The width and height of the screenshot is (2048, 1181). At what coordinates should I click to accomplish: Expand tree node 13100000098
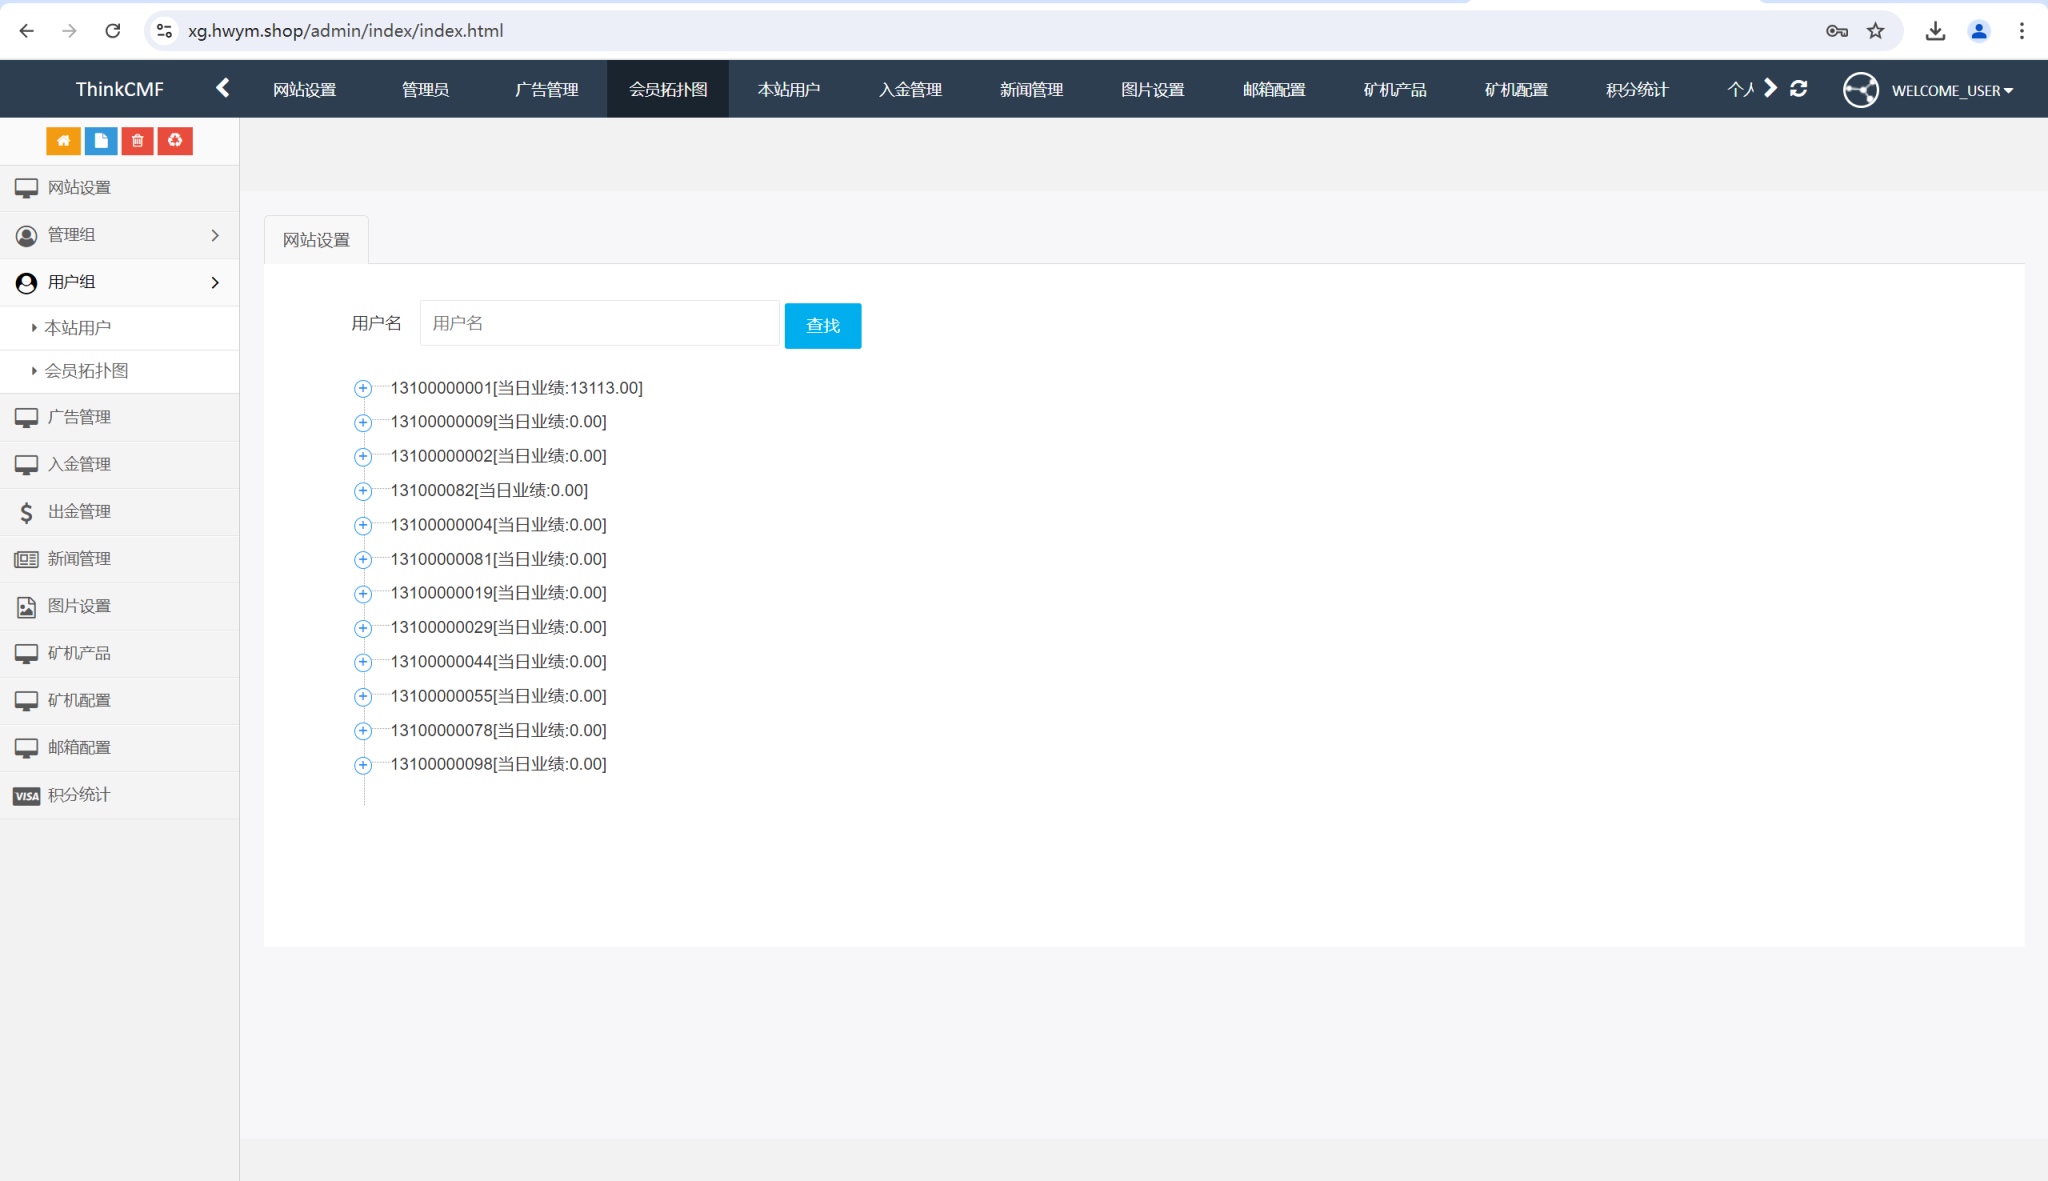point(363,765)
